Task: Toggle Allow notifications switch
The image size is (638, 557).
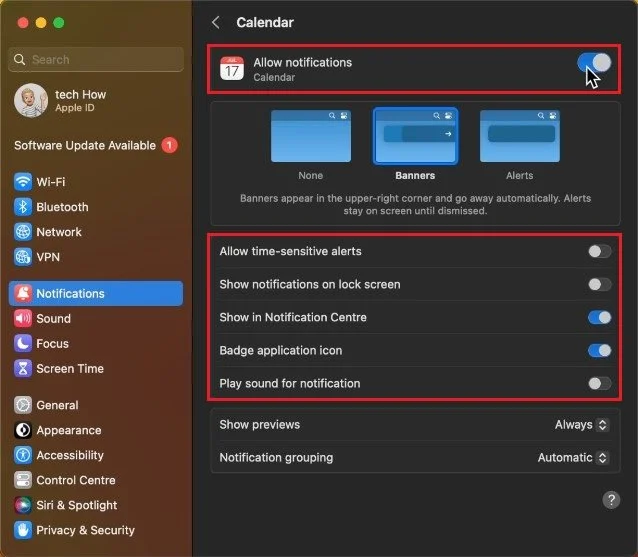Action: coord(594,63)
